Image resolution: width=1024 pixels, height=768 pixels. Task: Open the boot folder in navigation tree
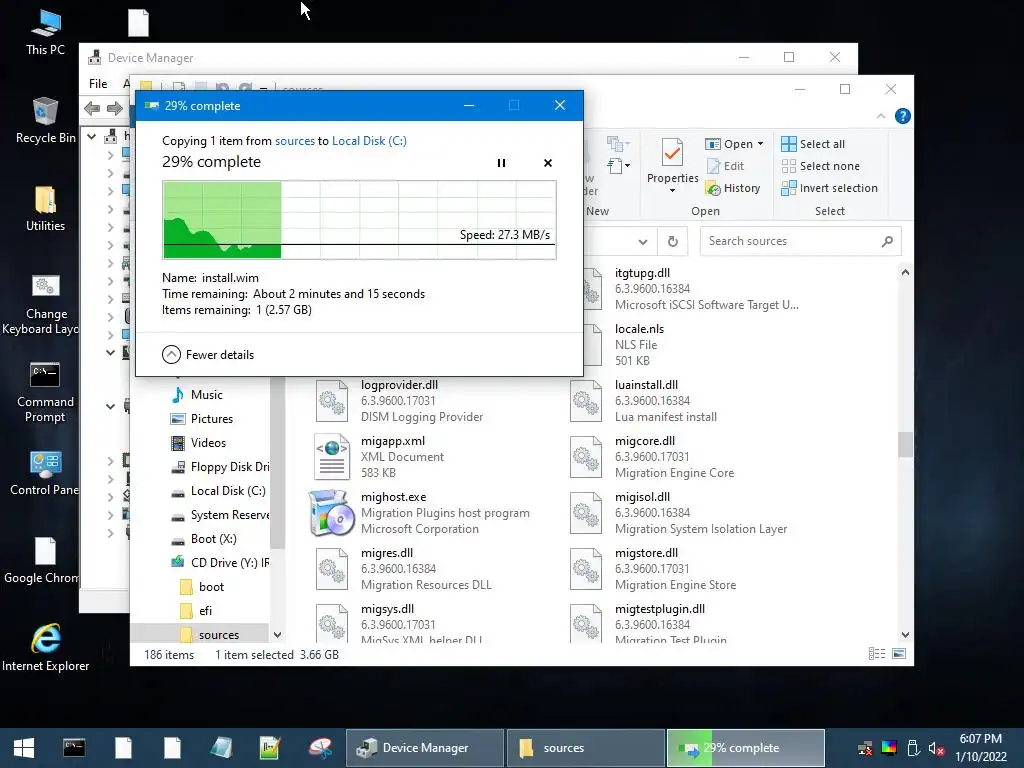pyautogui.click(x=202, y=587)
